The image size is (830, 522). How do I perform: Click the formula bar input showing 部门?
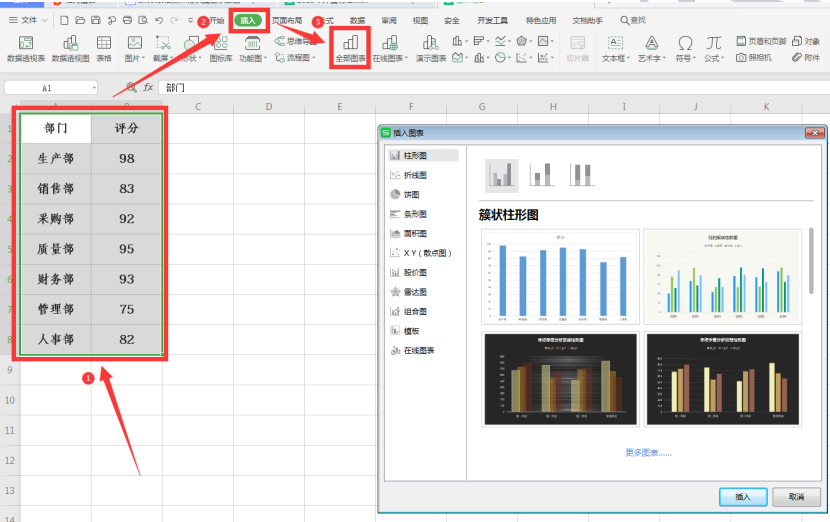point(492,88)
